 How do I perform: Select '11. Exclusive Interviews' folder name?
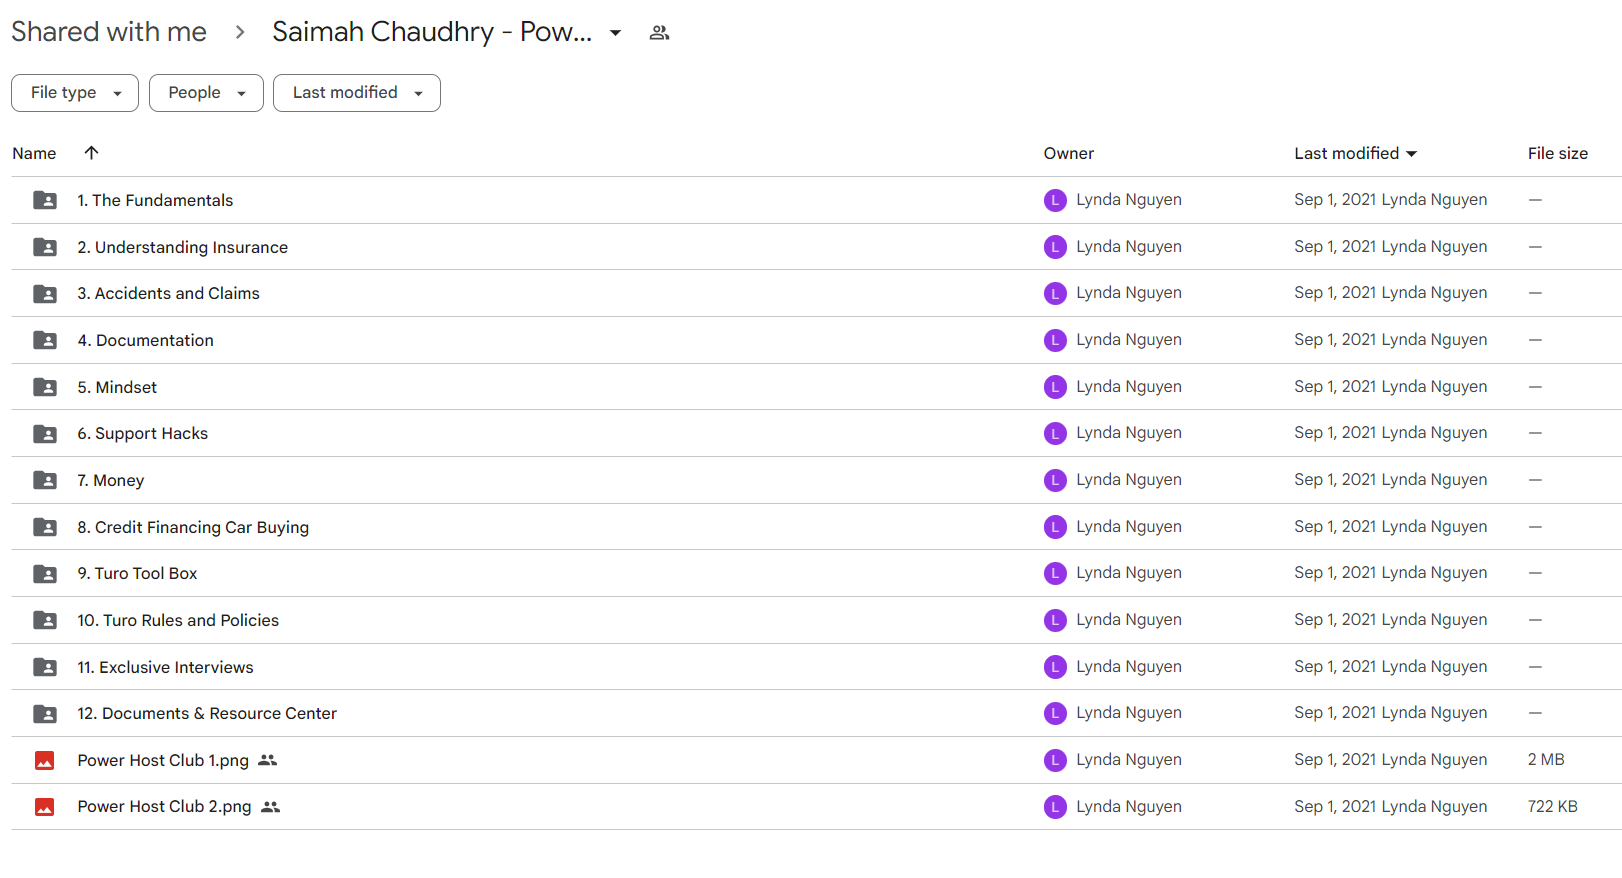coord(165,667)
